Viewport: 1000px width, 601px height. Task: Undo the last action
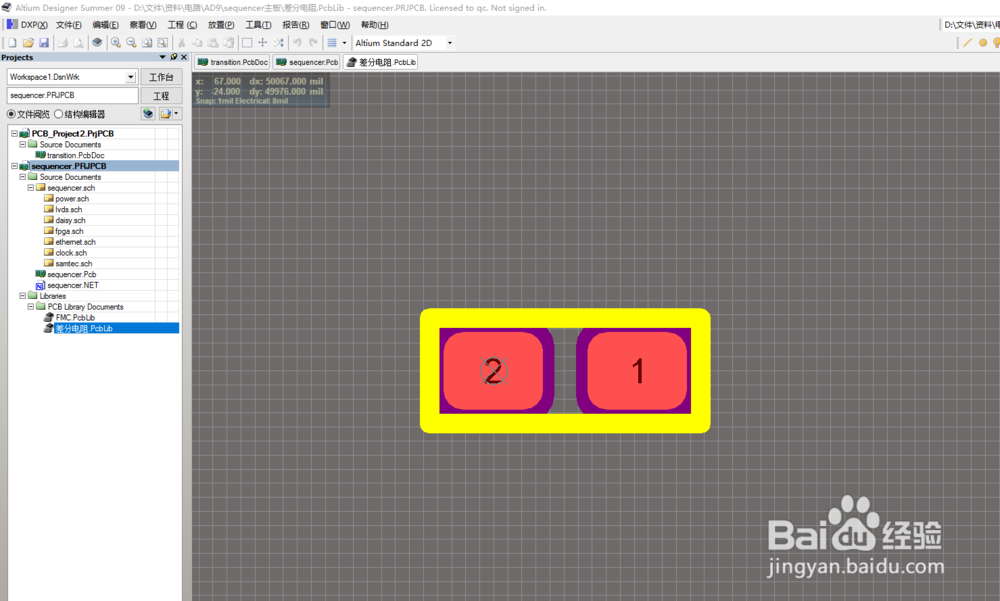click(x=297, y=43)
